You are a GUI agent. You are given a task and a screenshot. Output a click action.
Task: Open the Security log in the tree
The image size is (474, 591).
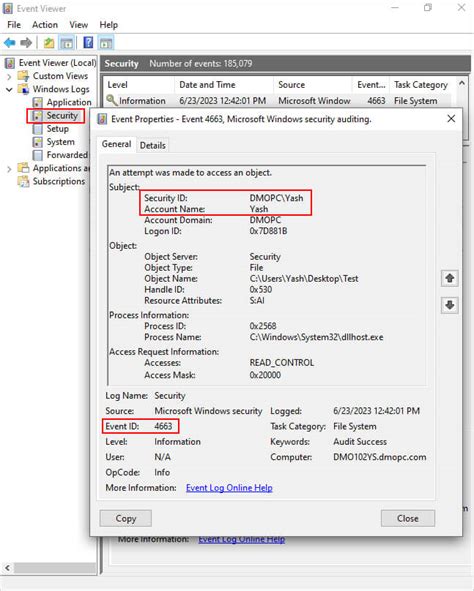tap(62, 115)
